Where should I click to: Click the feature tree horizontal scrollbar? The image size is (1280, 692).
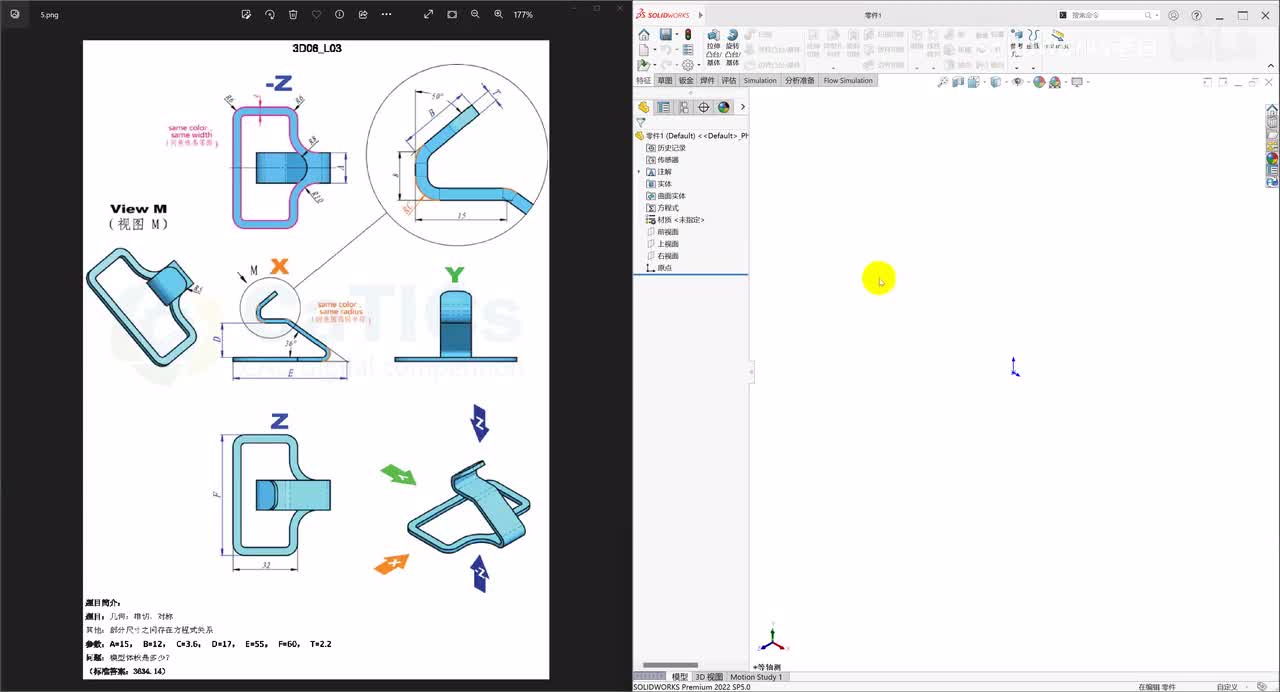[x=670, y=665]
